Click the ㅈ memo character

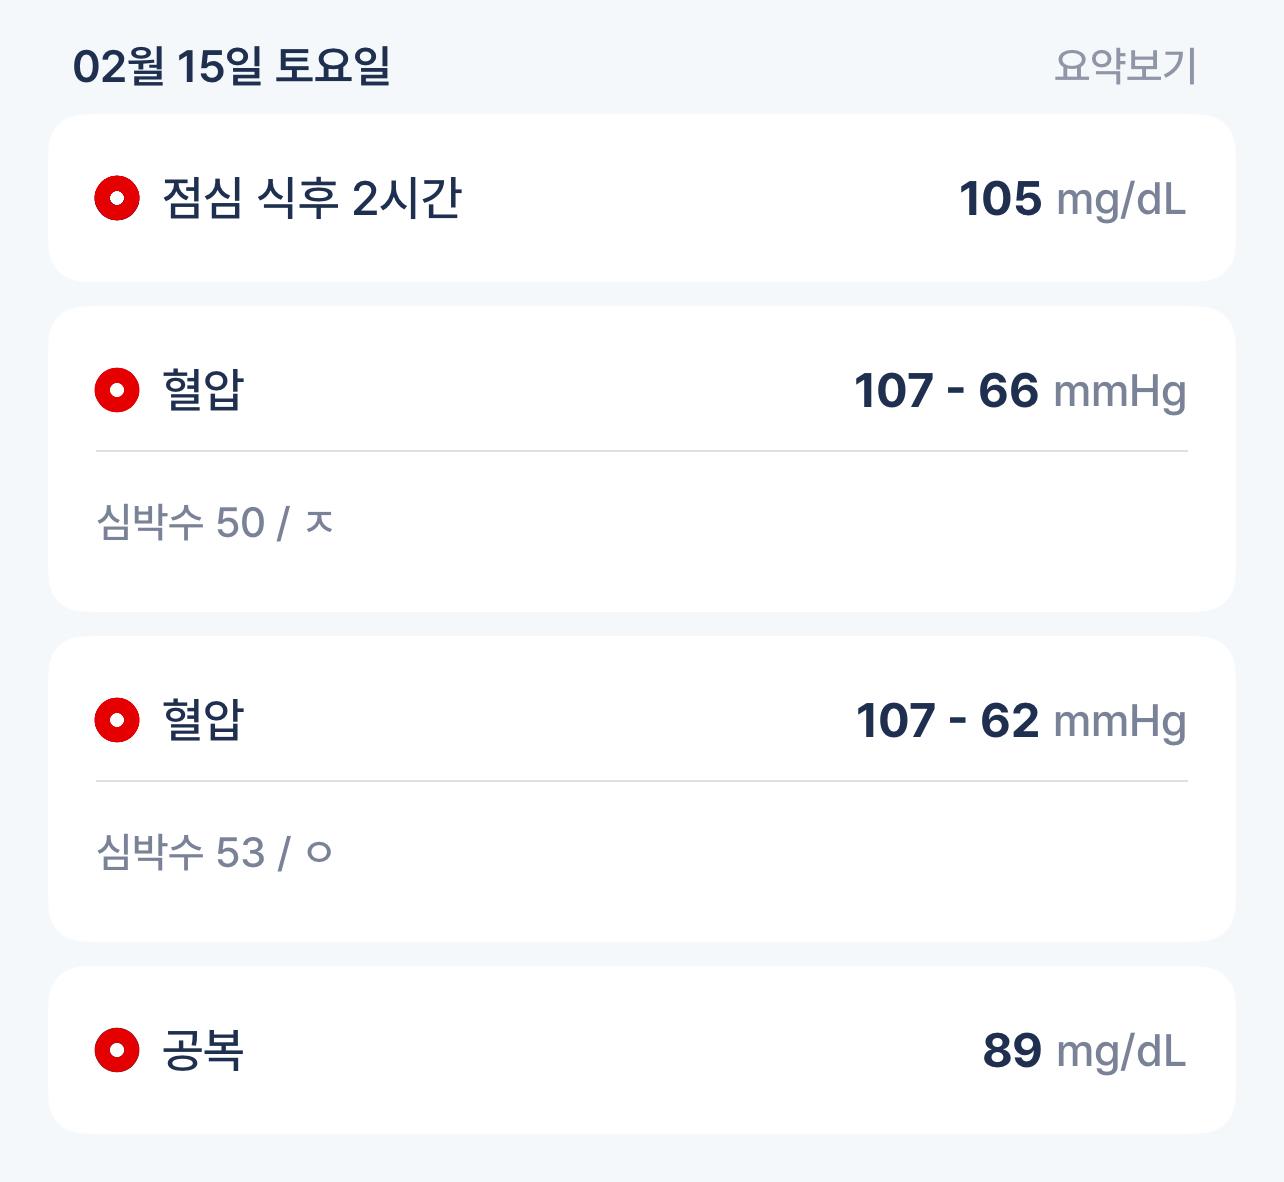(318, 522)
